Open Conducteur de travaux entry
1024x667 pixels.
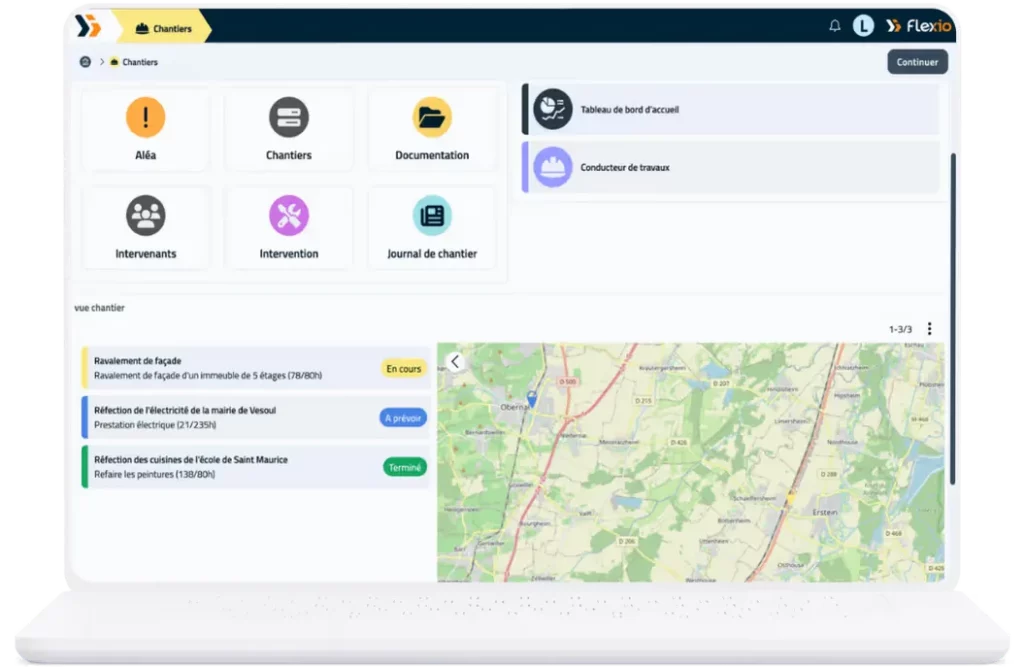click(x=731, y=167)
